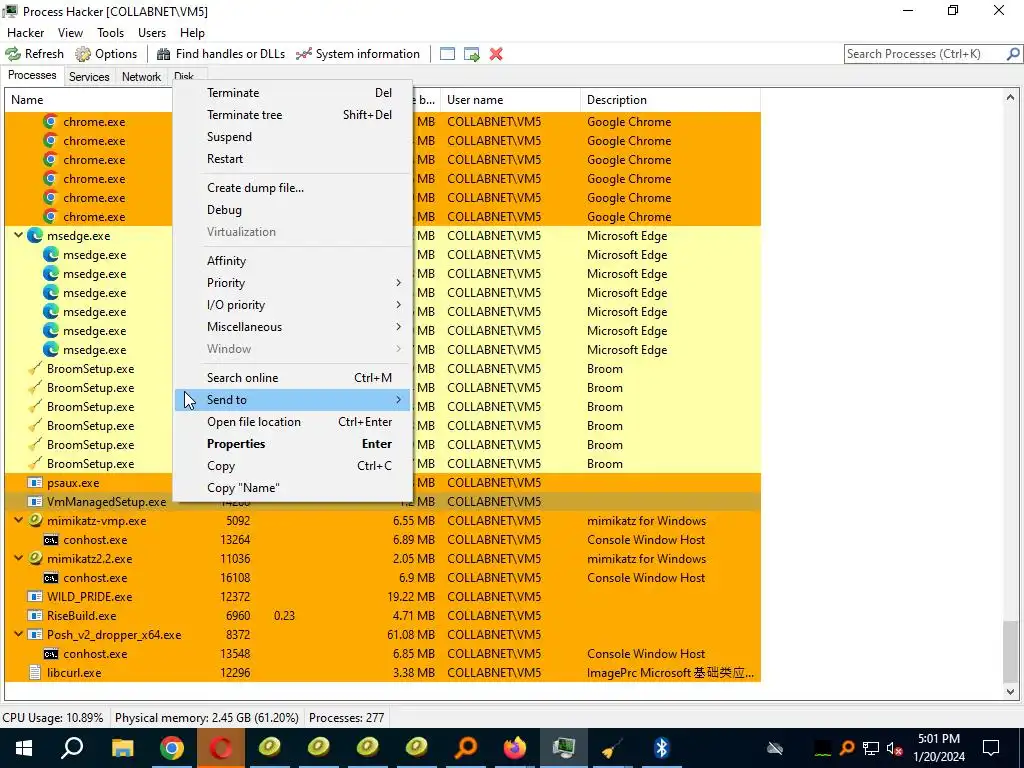
Task: Click the RiseBuild.exe process icon
Action: [x=35, y=616]
